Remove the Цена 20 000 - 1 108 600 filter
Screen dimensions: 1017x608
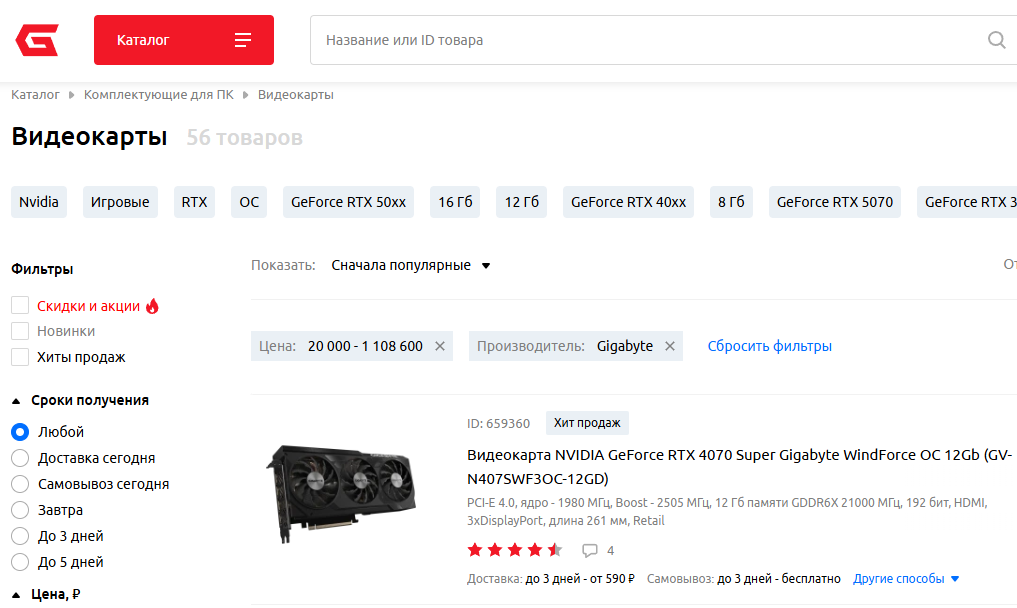pyautogui.click(x=440, y=347)
